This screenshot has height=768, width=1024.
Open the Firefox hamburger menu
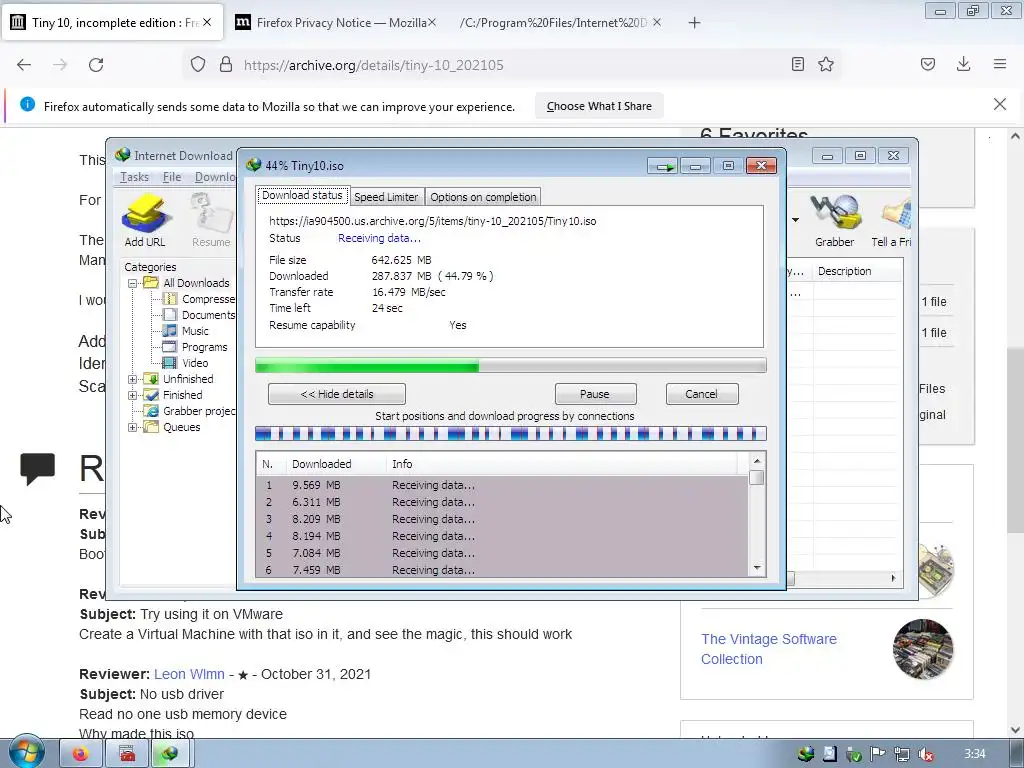click(1000, 64)
